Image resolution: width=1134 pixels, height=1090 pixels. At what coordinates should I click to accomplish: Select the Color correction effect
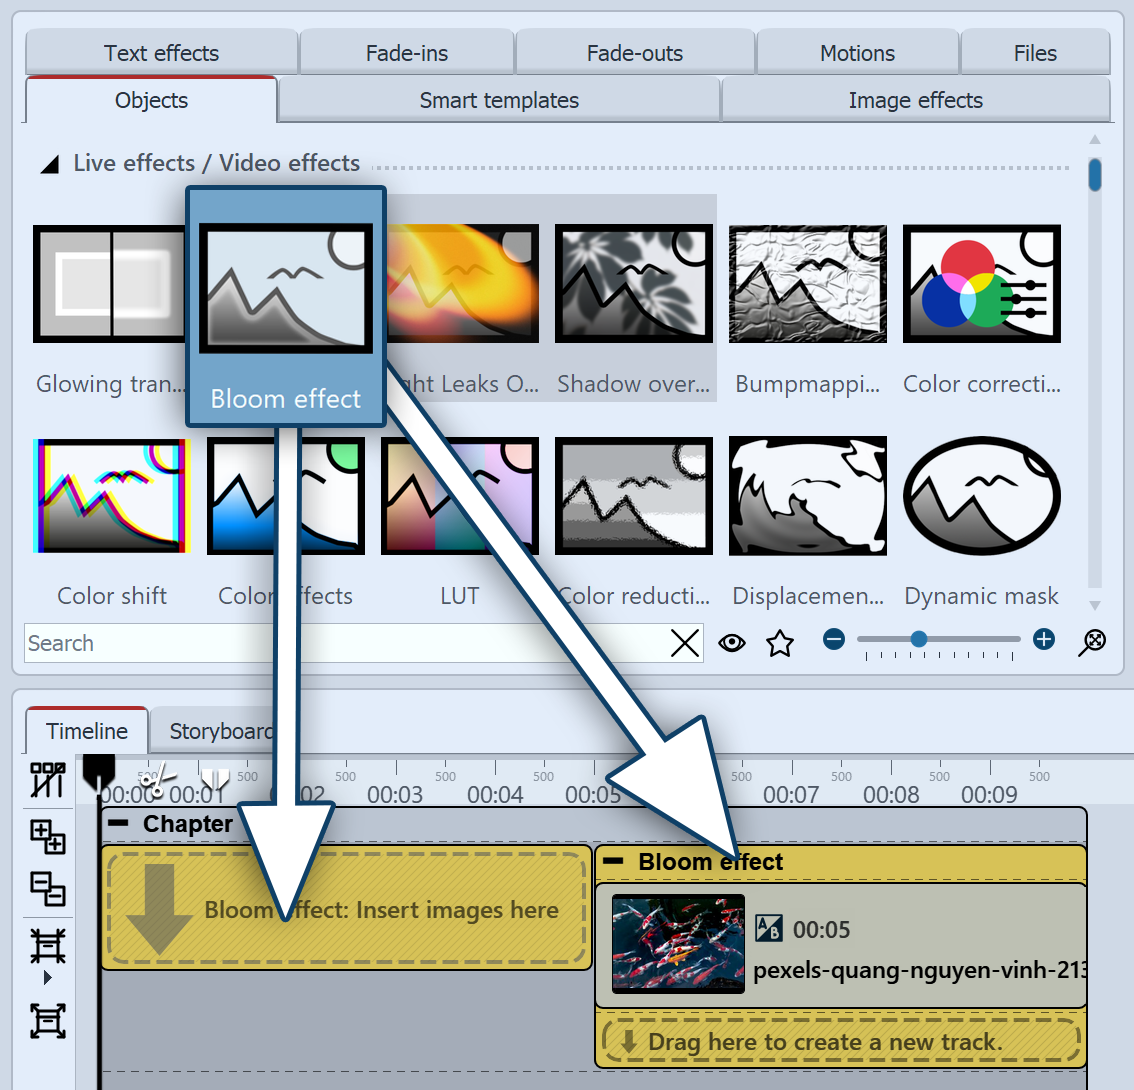point(981,284)
